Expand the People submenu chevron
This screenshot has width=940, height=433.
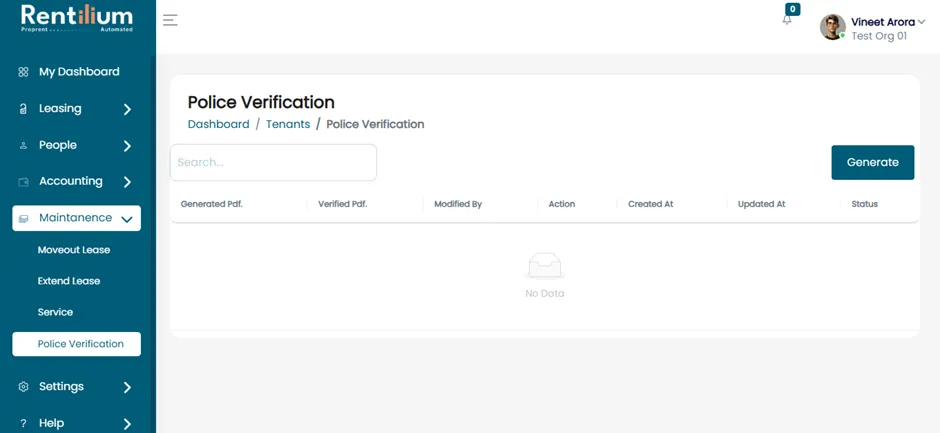pyautogui.click(x=127, y=146)
